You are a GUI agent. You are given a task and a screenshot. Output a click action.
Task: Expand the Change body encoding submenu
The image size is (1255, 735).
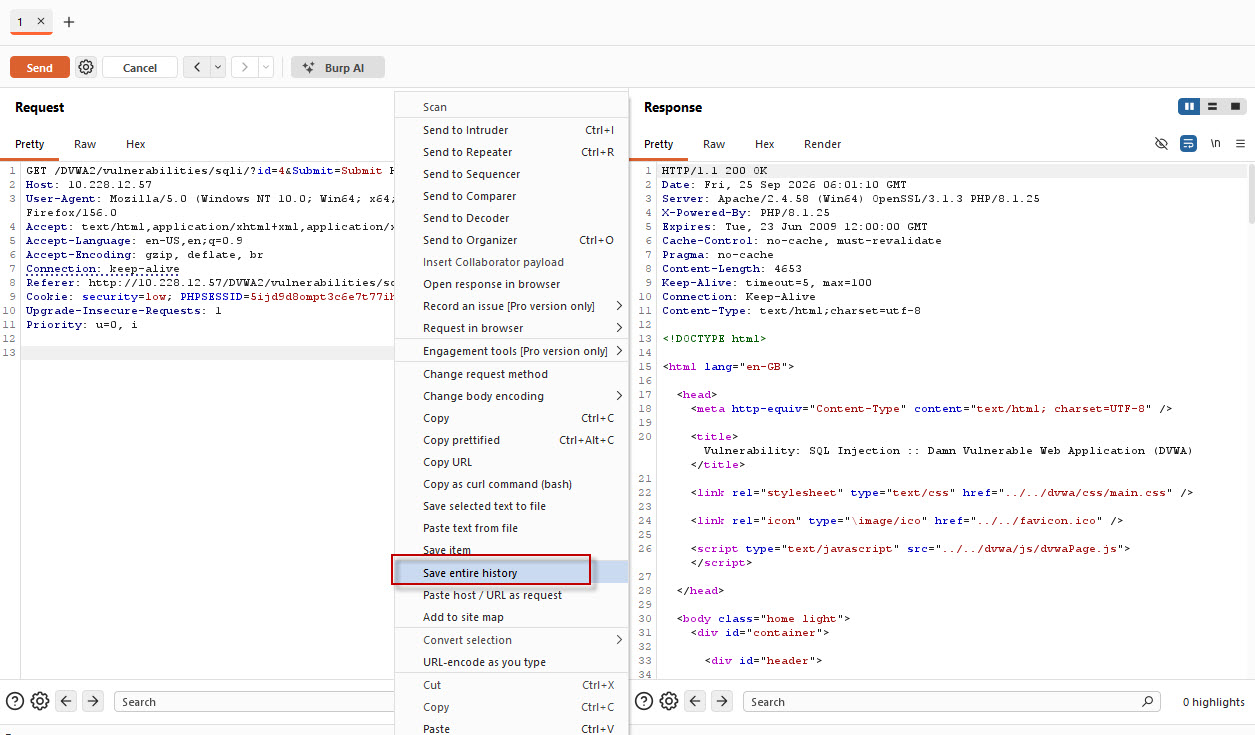click(619, 396)
